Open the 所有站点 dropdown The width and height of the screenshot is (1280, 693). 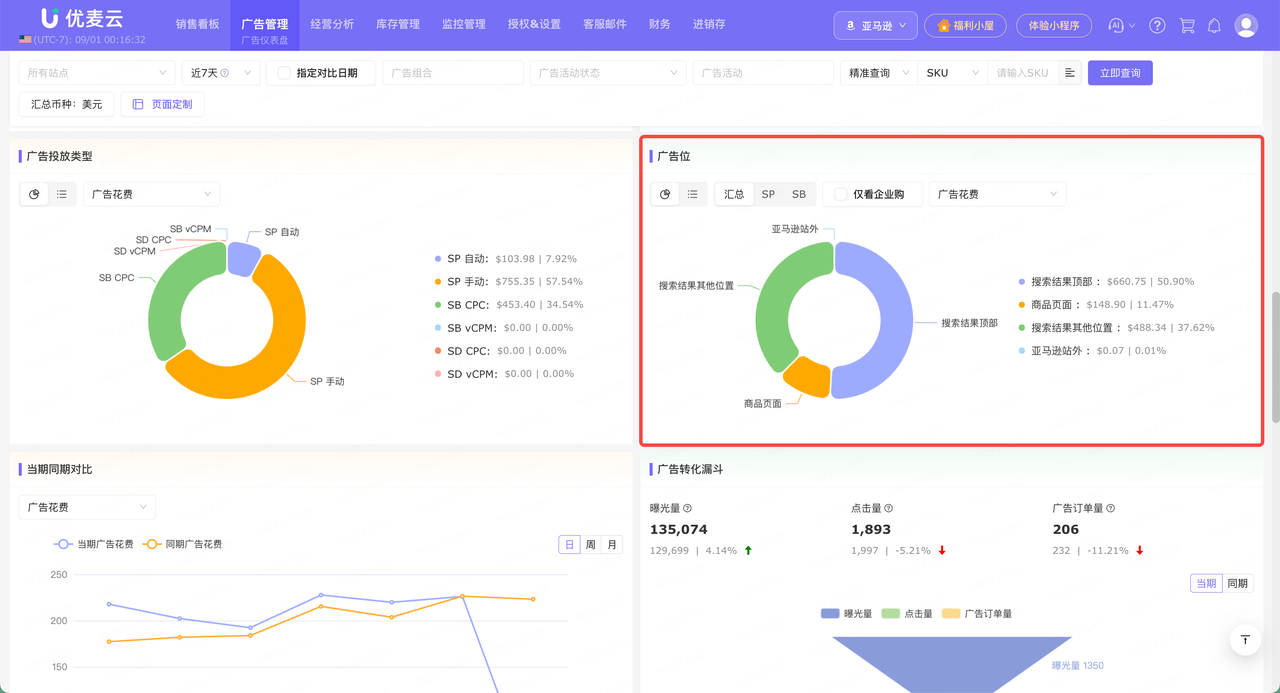tap(97, 73)
